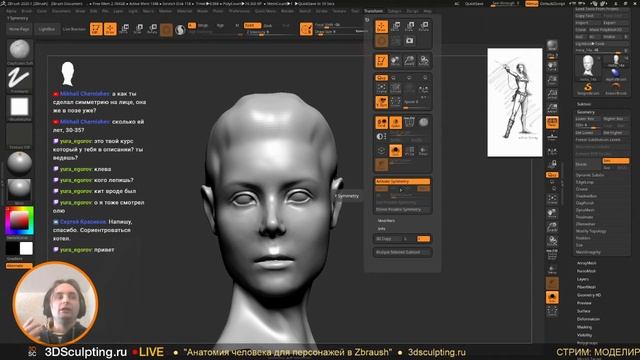Viewport: 640px width, 360px height.
Task: Expand the Deformation section
Action: pyautogui.click(x=588, y=319)
